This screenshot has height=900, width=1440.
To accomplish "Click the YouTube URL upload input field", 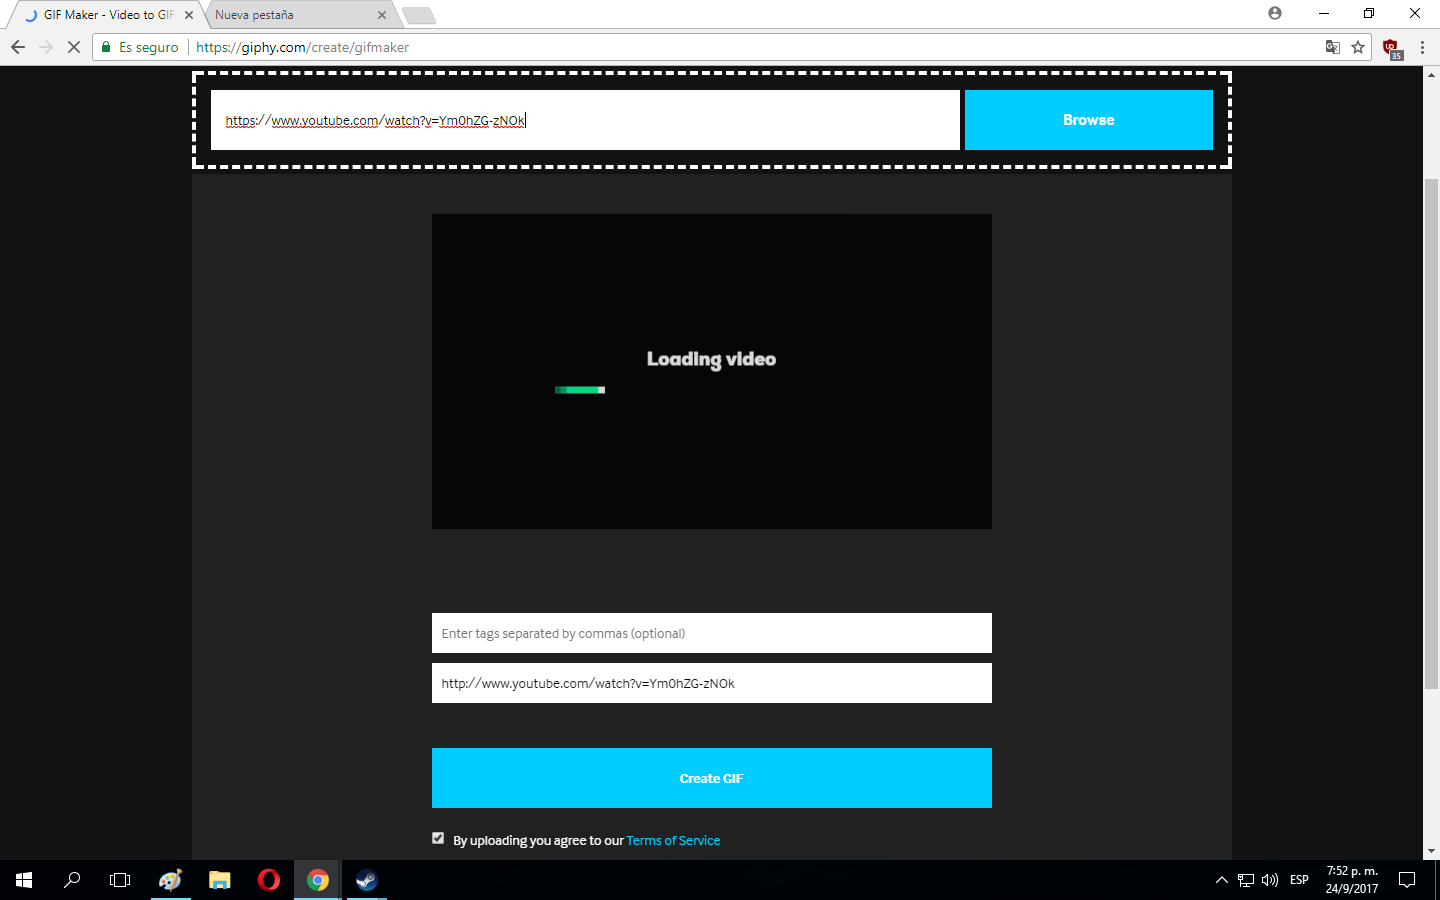I will pos(585,120).
